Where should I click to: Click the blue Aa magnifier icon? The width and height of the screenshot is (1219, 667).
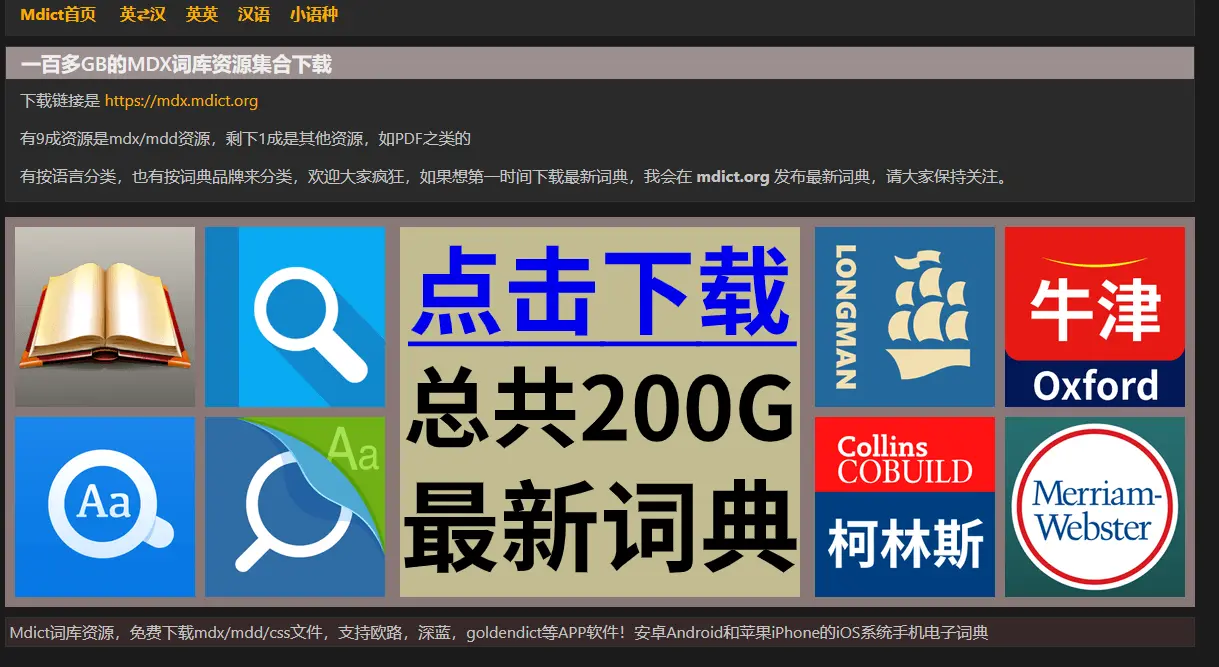[x=105, y=507]
